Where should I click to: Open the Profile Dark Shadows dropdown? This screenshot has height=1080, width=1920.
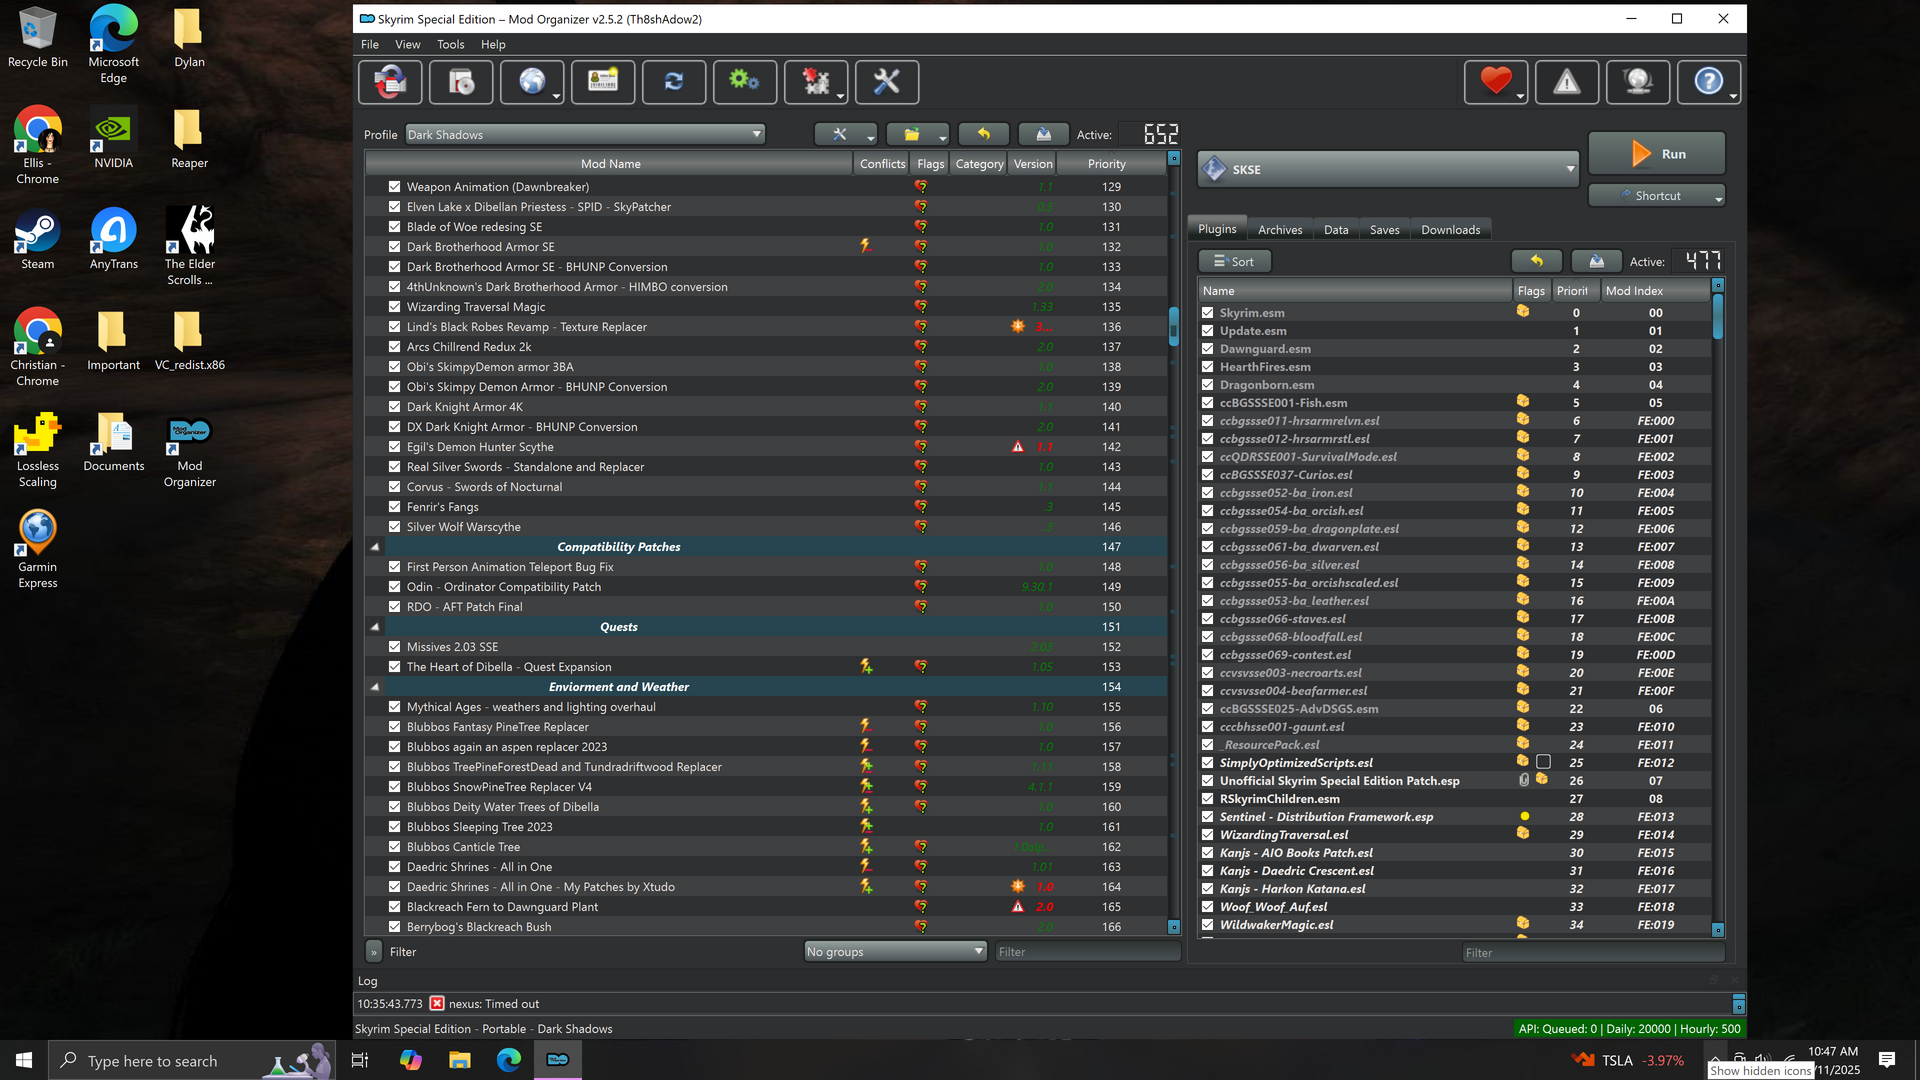coord(585,134)
